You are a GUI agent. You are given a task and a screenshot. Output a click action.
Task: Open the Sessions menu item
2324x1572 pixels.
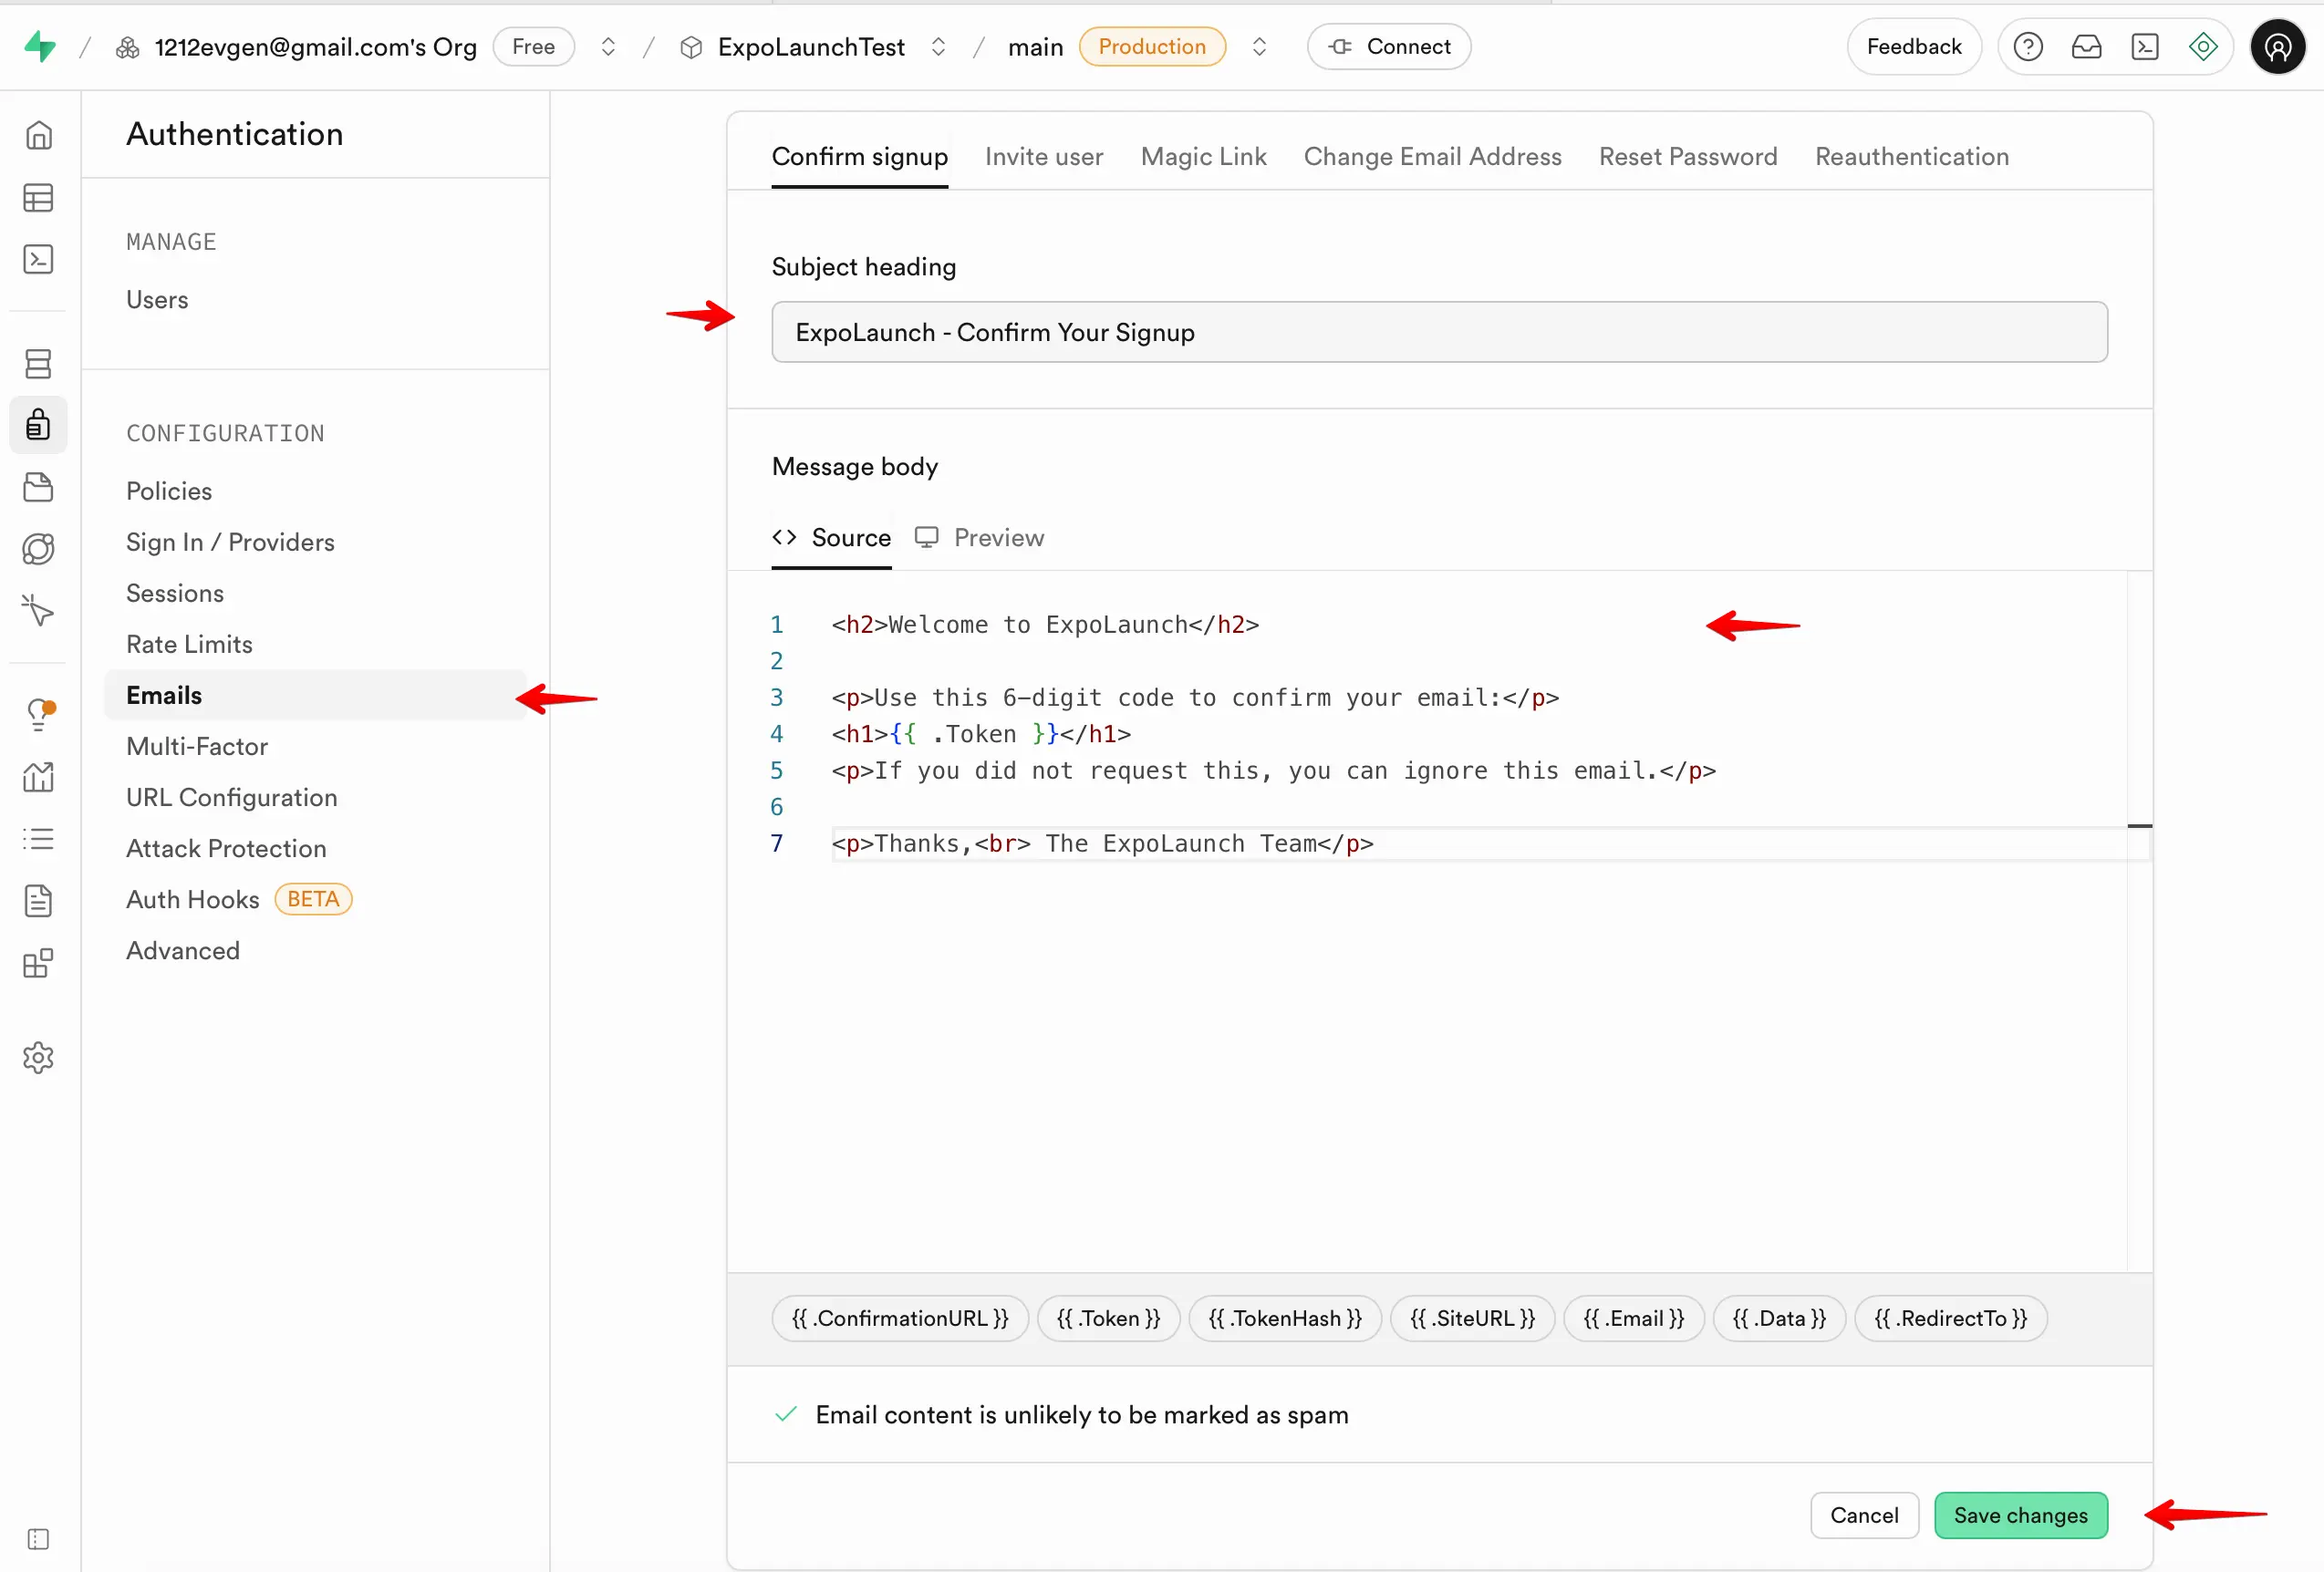point(175,593)
